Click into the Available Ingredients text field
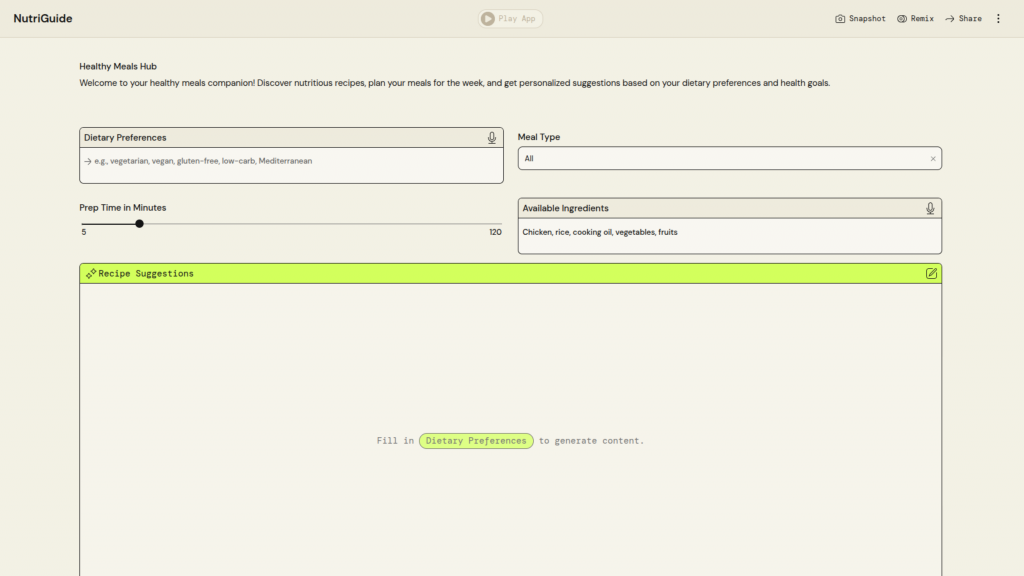Screen dimensions: 1024x576 pyautogui.click(x=728, y=236)
